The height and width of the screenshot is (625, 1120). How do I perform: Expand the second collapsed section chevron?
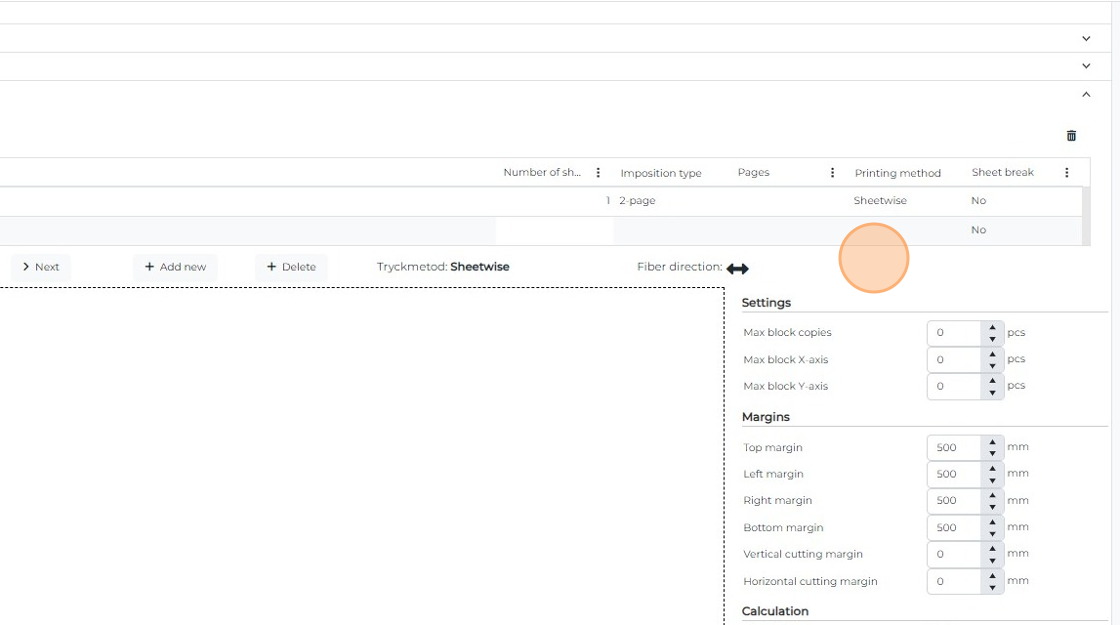(x=1086, y=66)
